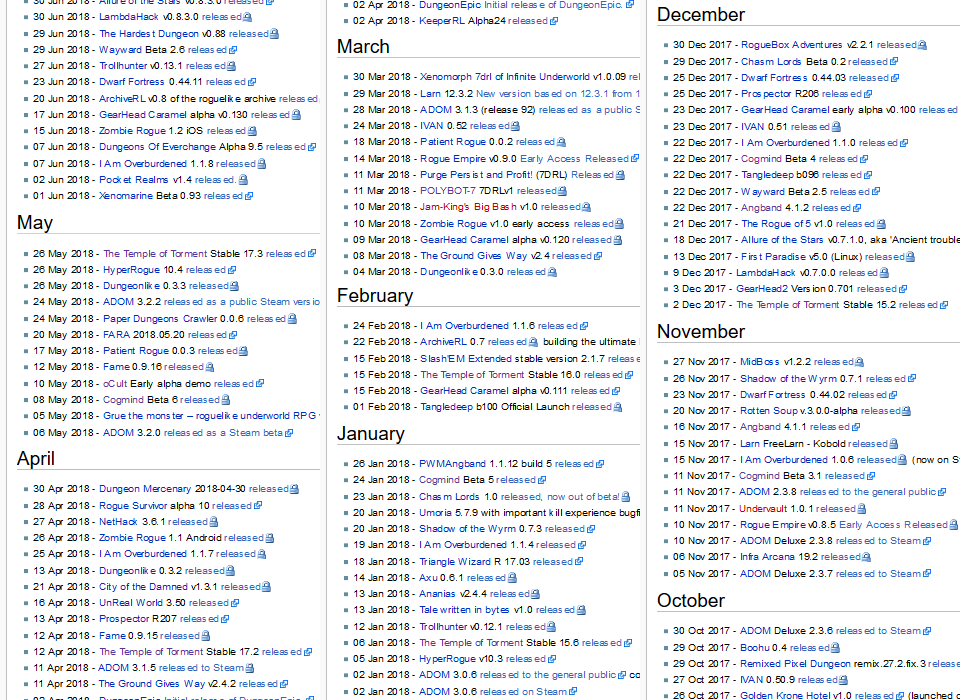960x700 pixels.
Task: Click lock icon after Axu 0.6.1 released
Action: [512, 578]
